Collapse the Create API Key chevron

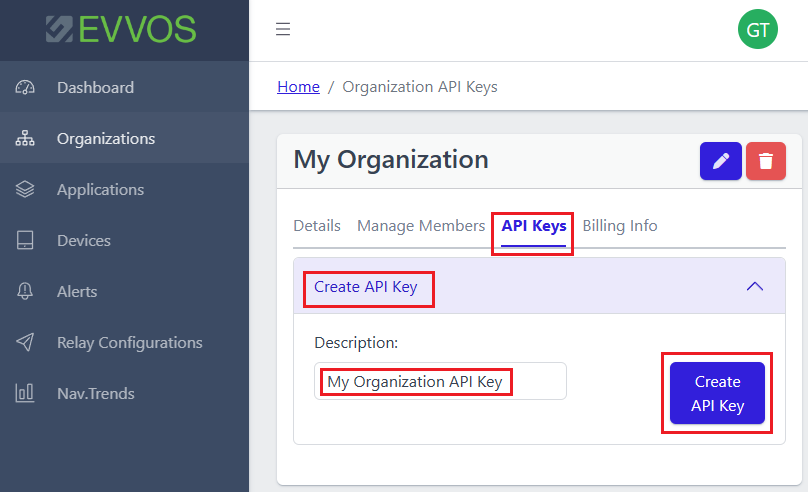(755, 286)
